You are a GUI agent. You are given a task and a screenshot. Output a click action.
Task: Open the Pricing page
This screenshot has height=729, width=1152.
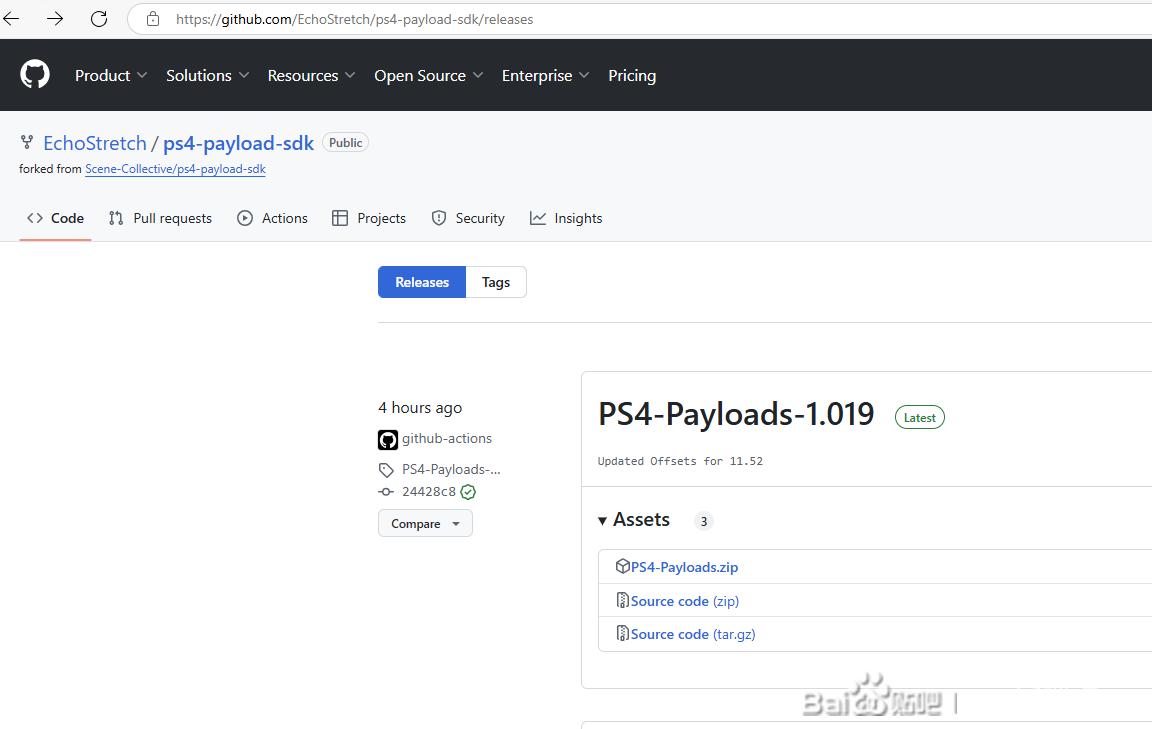[632, 76]
